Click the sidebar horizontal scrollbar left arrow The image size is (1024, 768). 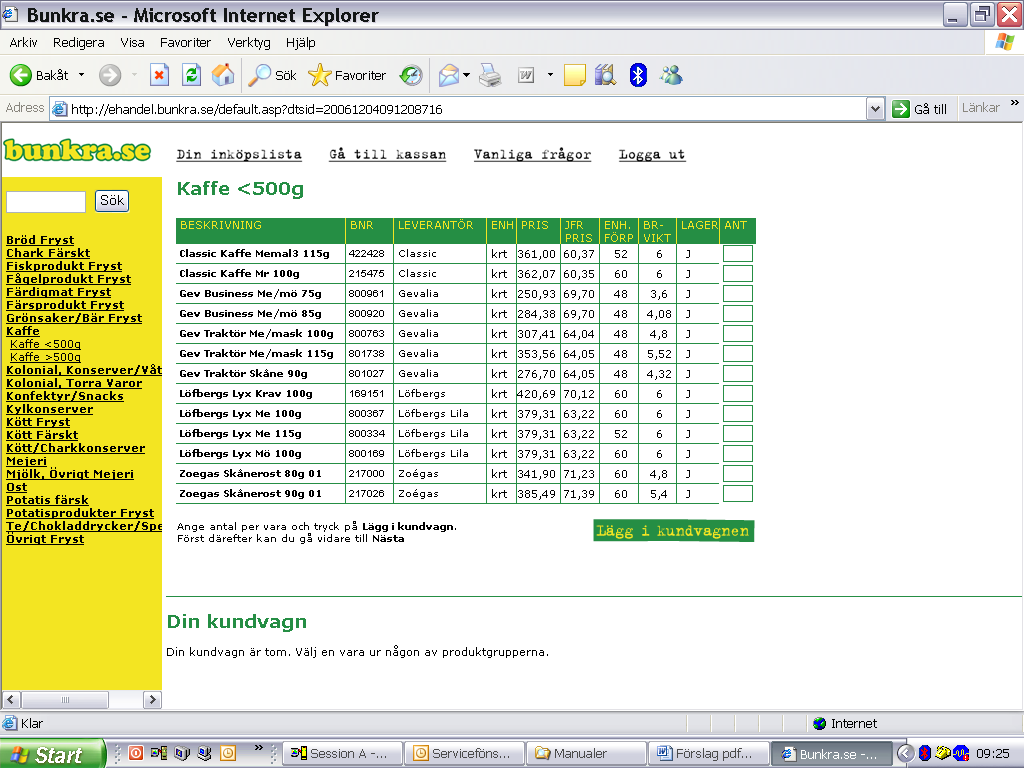(x=10, y=699)
